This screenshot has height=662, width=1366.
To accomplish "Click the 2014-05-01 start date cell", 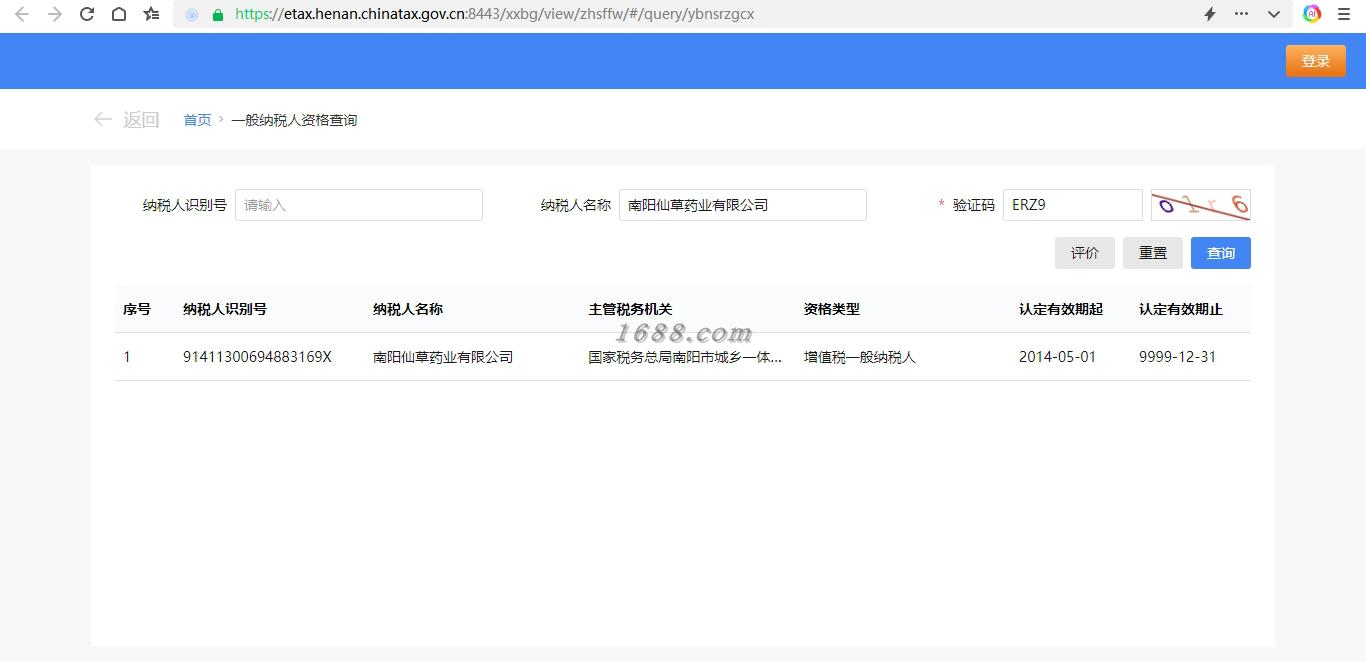I will 1058,357.
